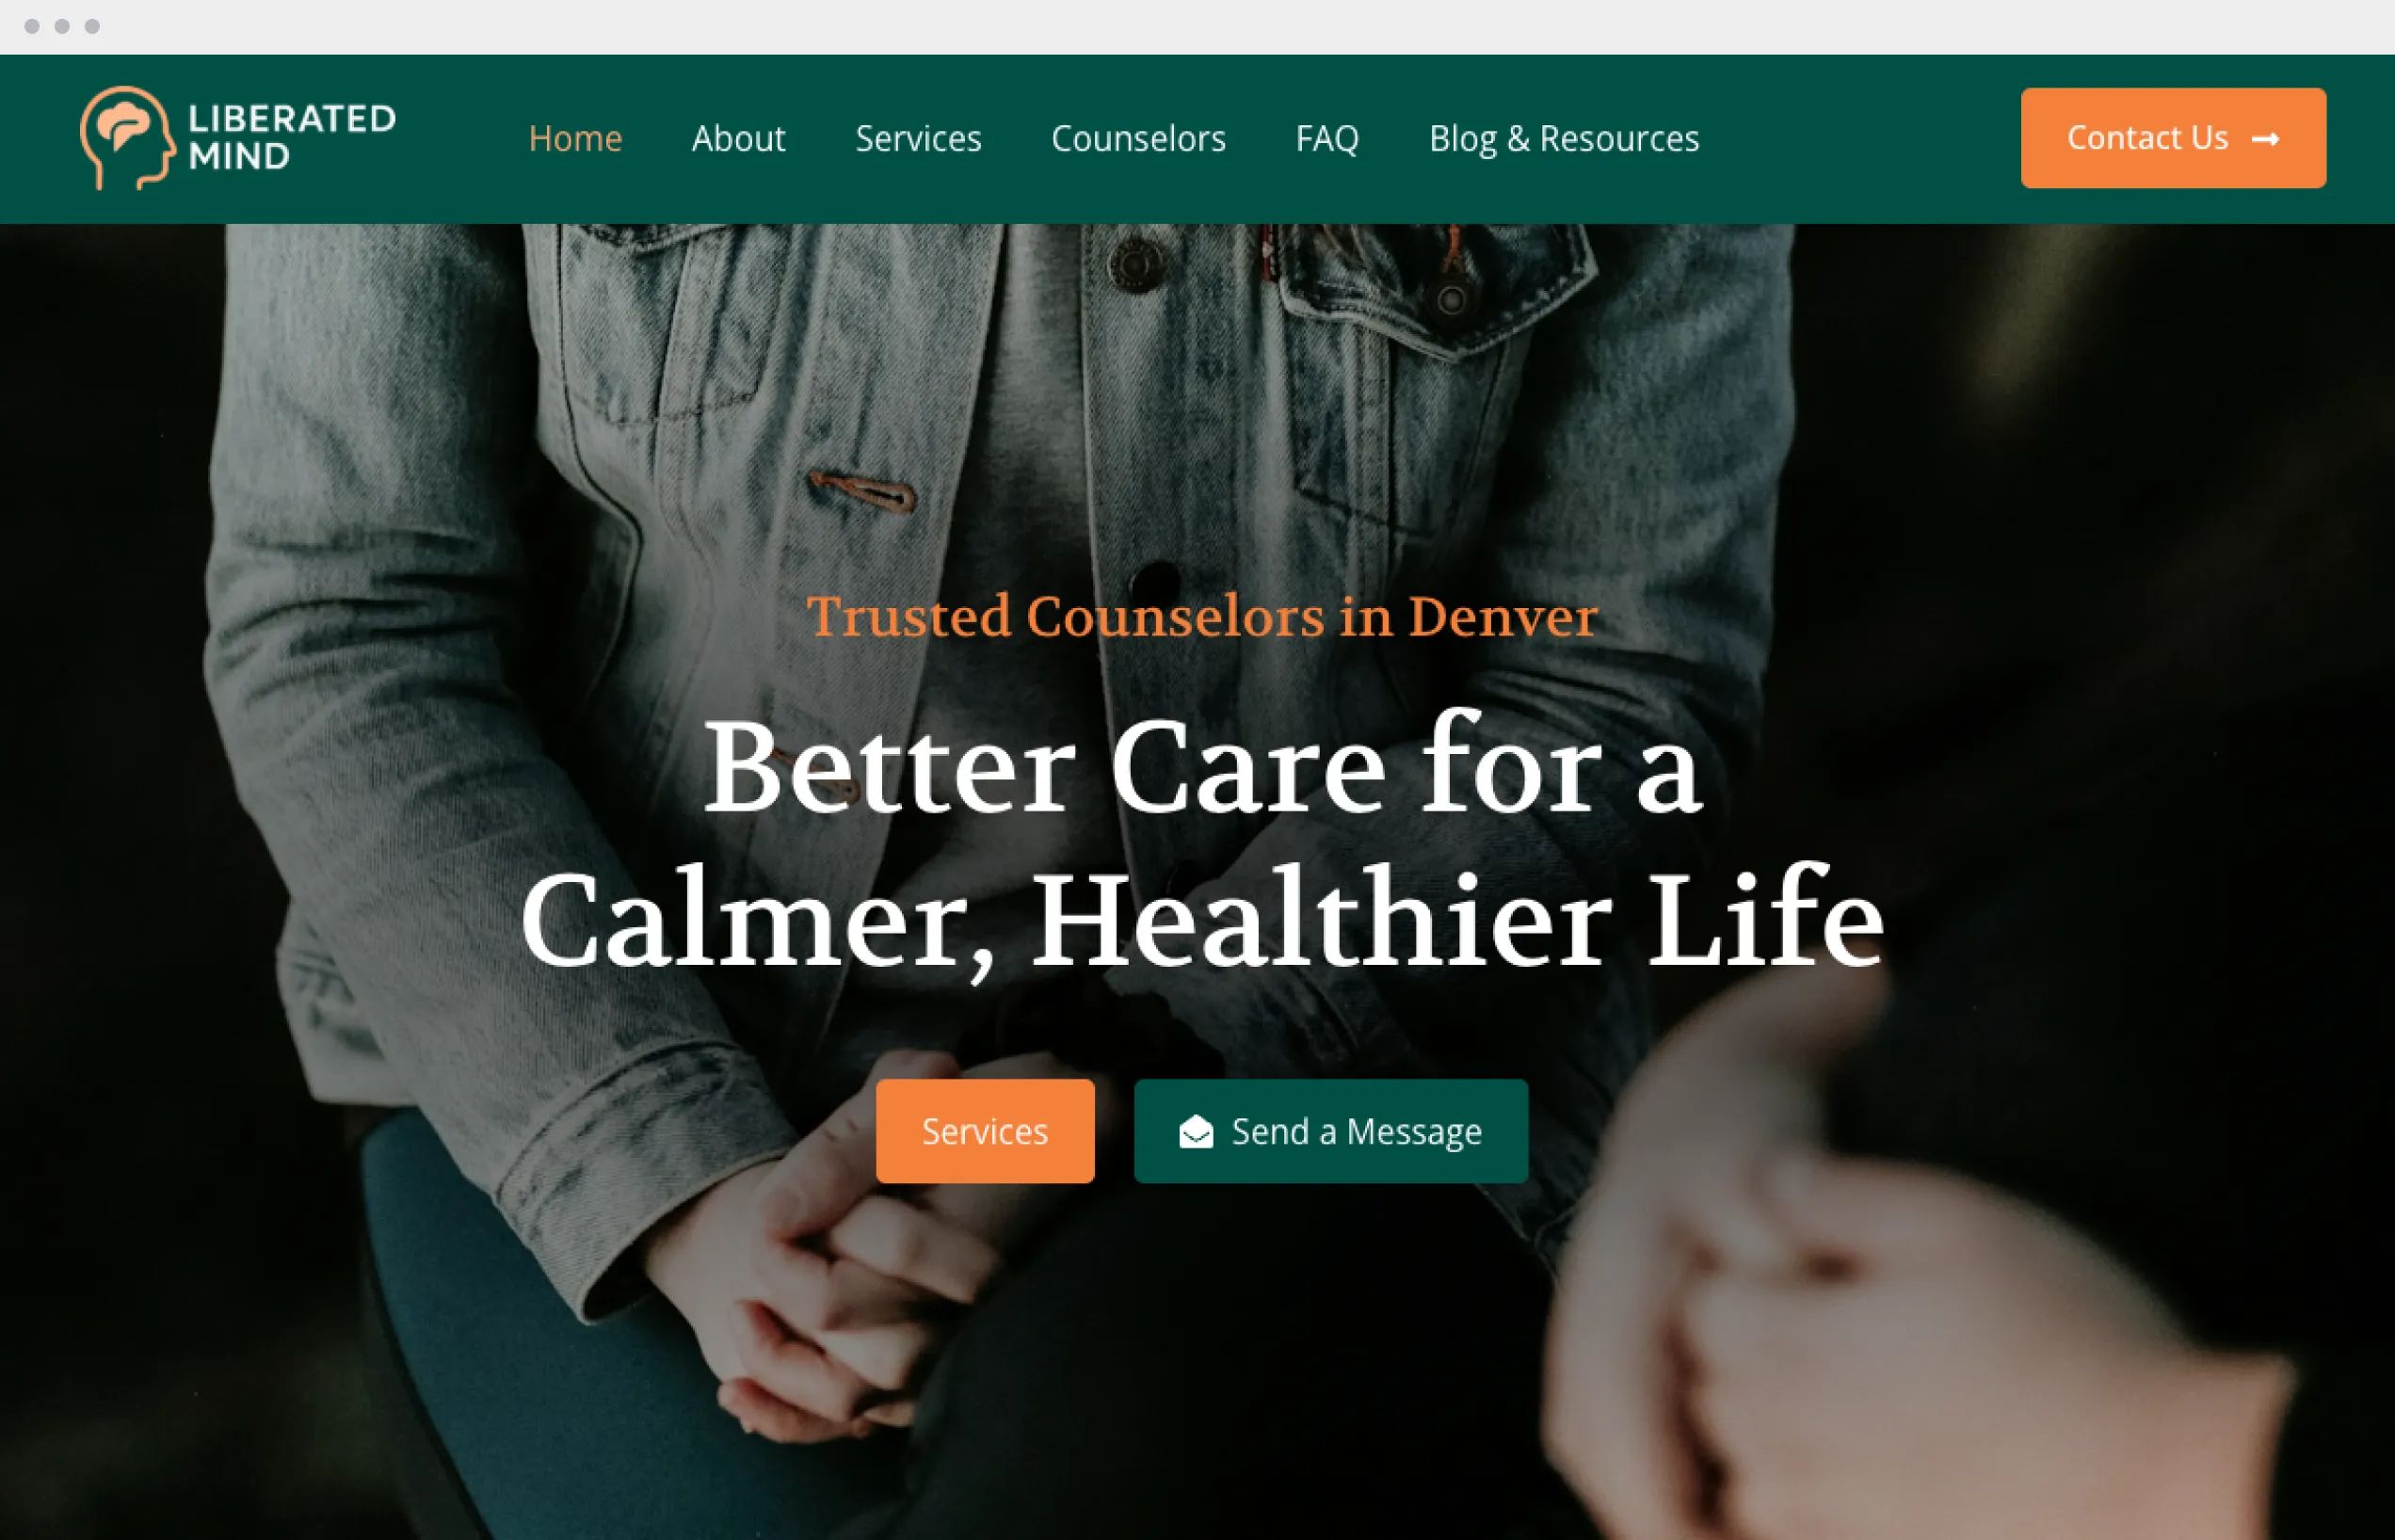2395x1540 pixels.
Task: Click the arrow icon in Contact Us button
Action: (2265, 139)
